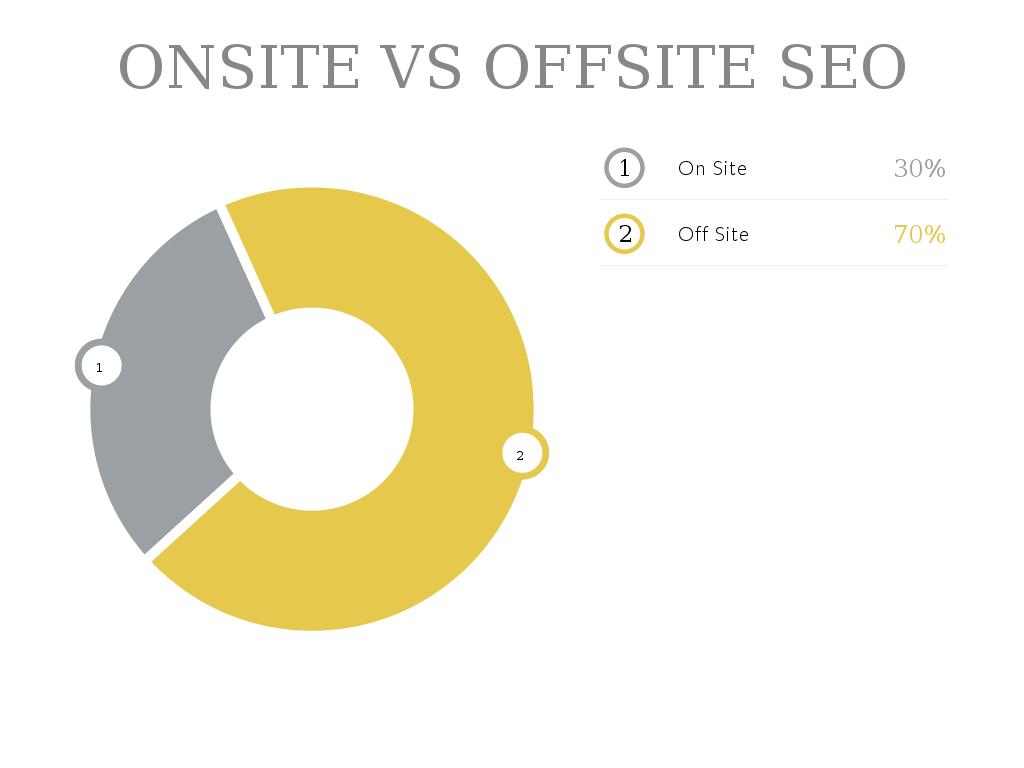
Task: Select marker 2 on the donut chart
Action: point(520,455)
